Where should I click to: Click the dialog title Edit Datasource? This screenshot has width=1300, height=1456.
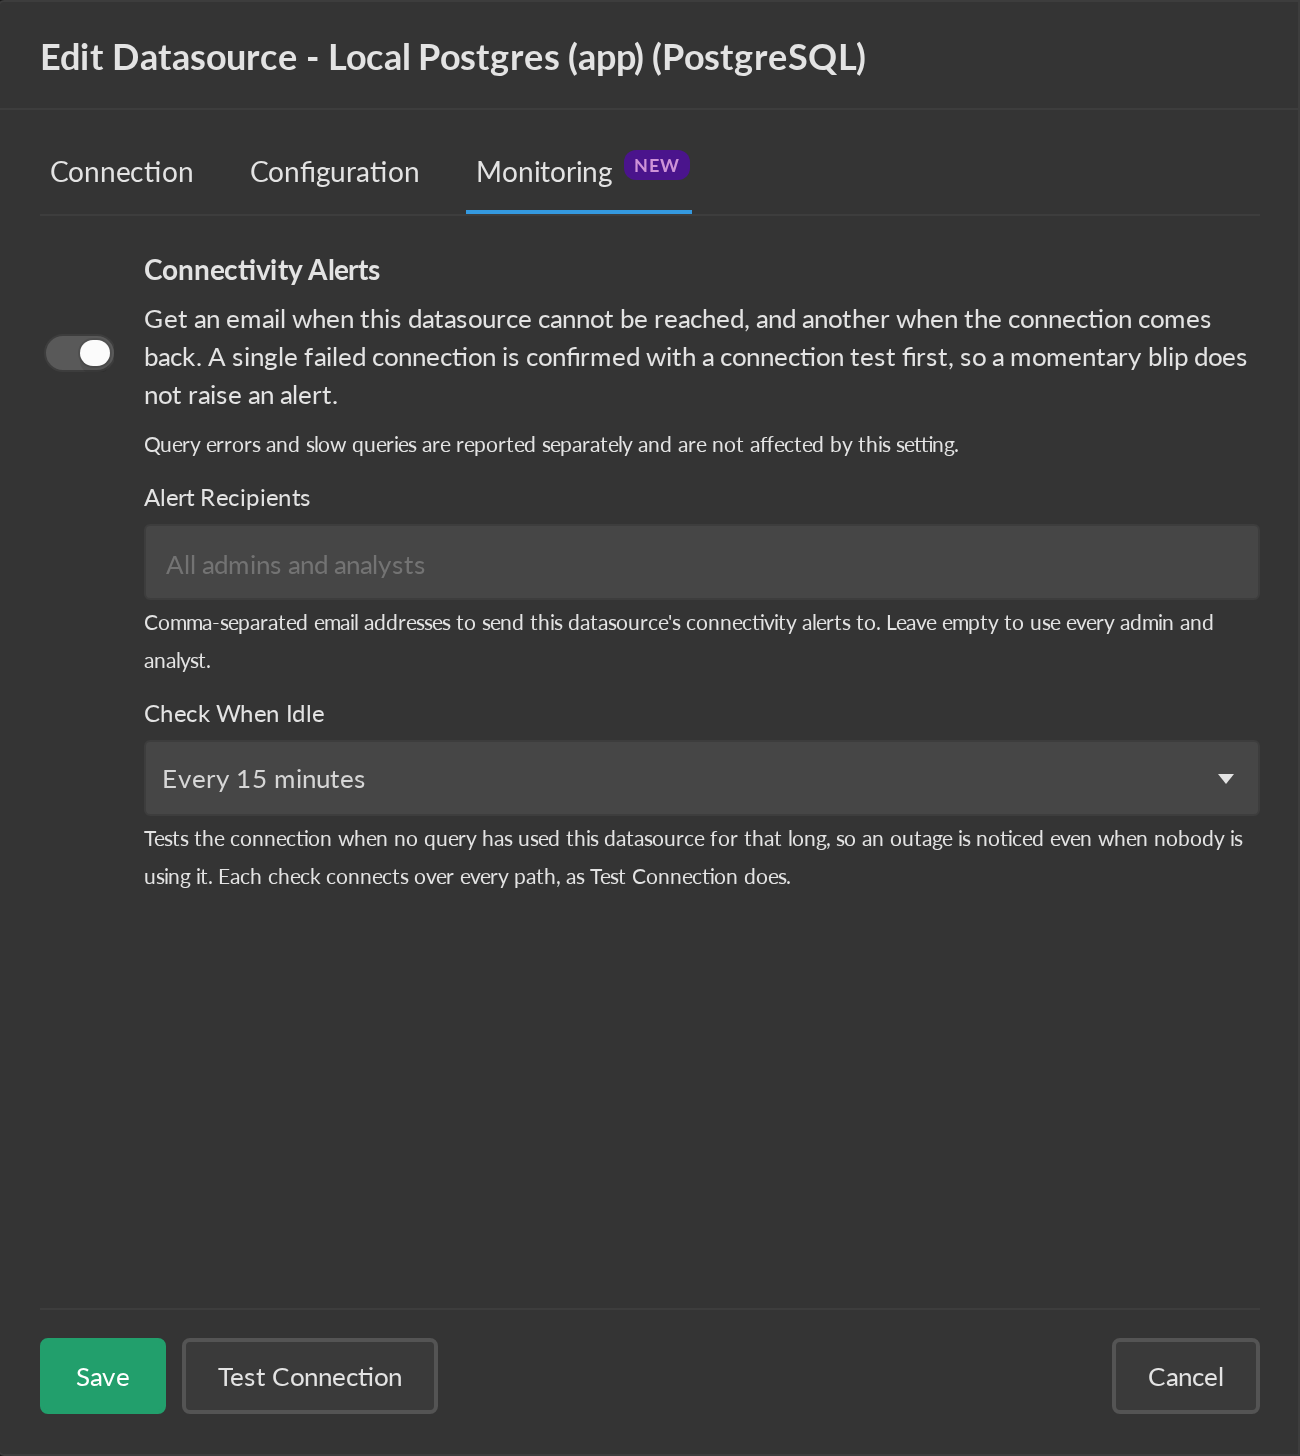(x=453, y=58)
